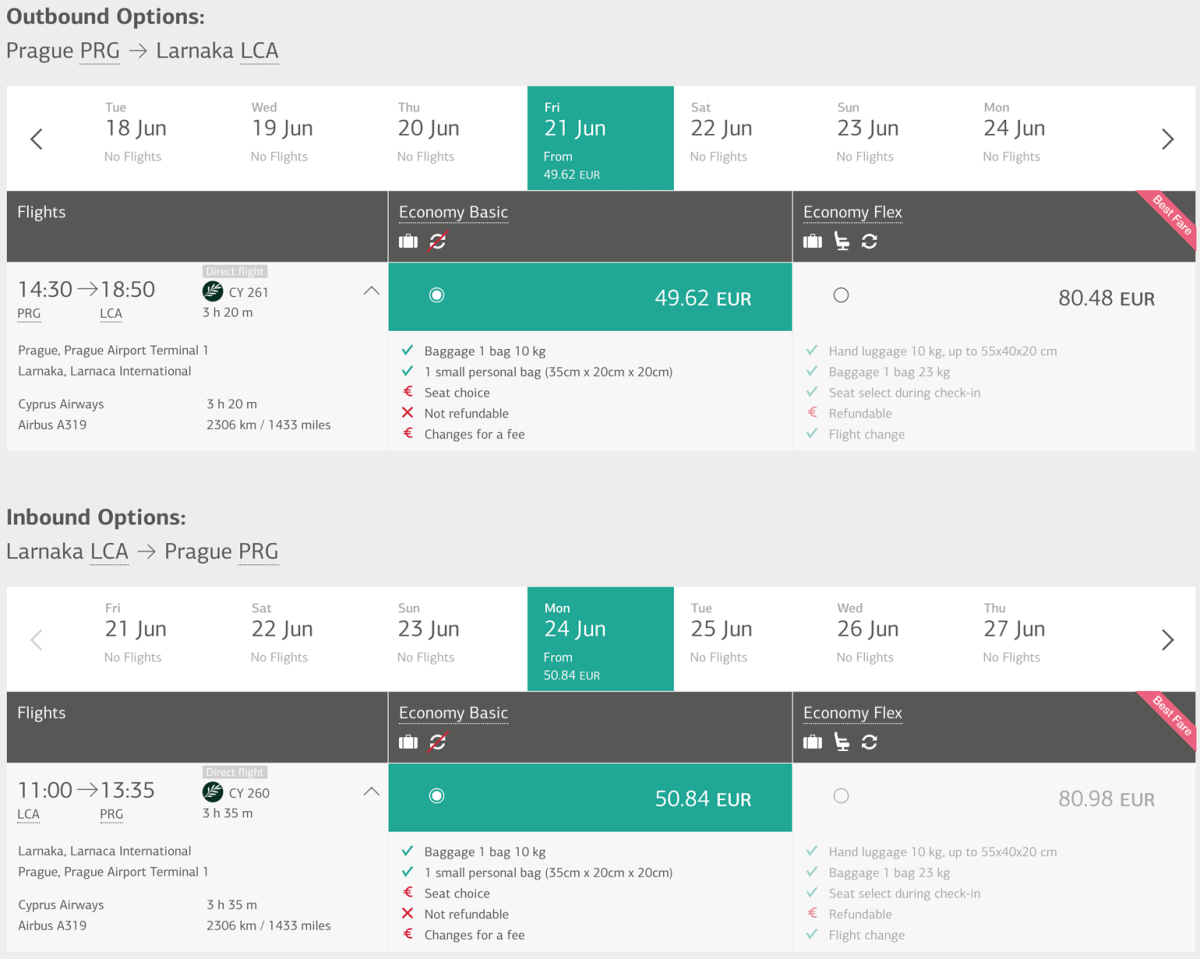This screenshot has width=1200, height=959.
Task: Click seat icon under inbound Economy Flex
Action: click(842, 742)
